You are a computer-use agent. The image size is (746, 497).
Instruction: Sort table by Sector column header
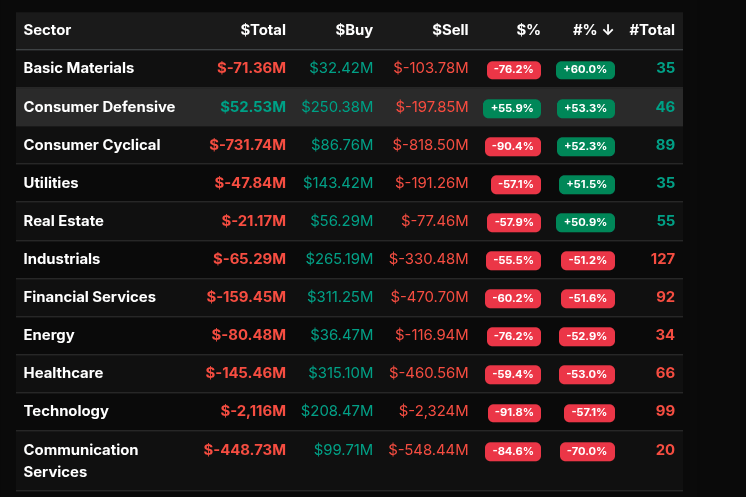(47, 30)
